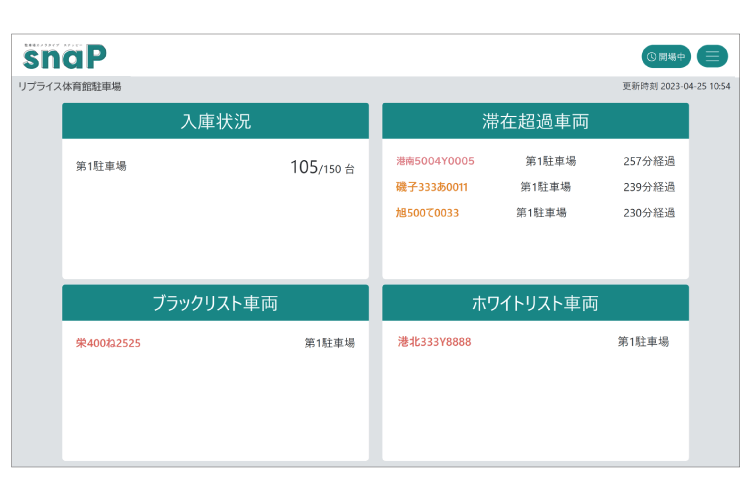Open vehicle entry 旭500て0033
Viewport: 750px width, 500px height.
427,213
